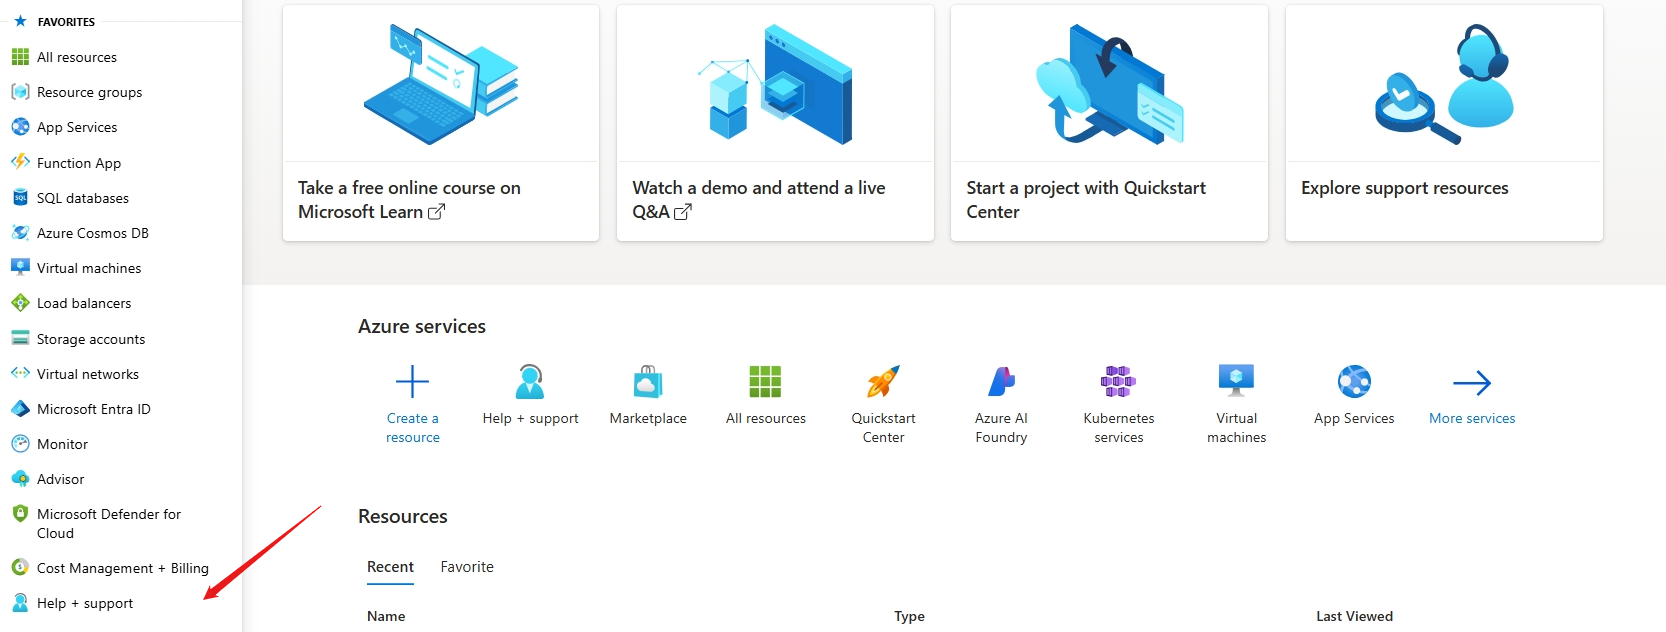Image resolution: width=1666 pixels, height=632 pixels.
Task: Click the Virtual machines icon under Azure services
Action: point(1236,382)
